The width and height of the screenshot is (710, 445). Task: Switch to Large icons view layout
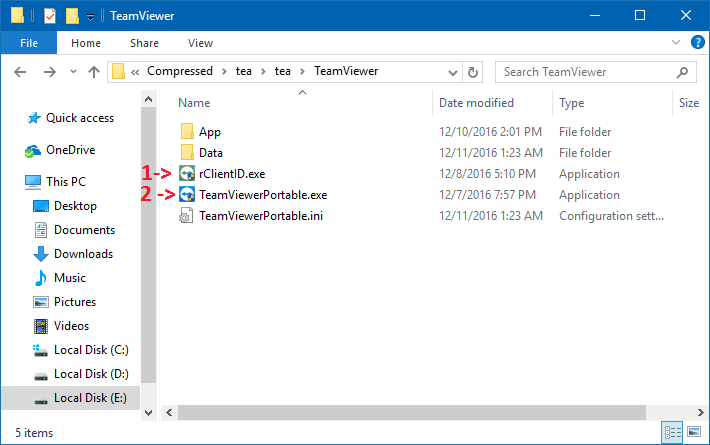click(x=694, y=432)
